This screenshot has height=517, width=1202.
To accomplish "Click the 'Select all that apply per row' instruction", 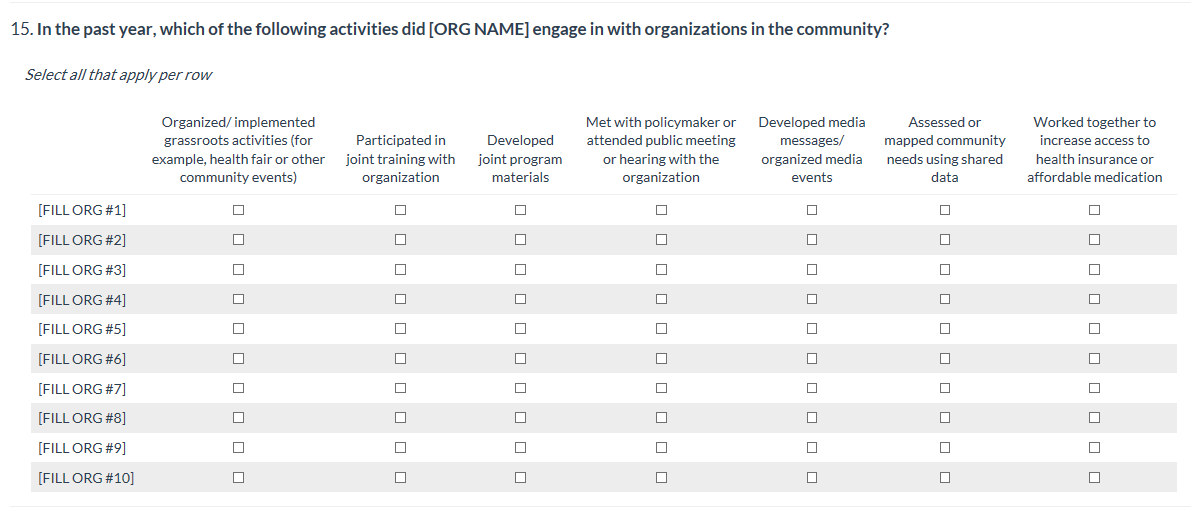I will (x=118, y=75).
